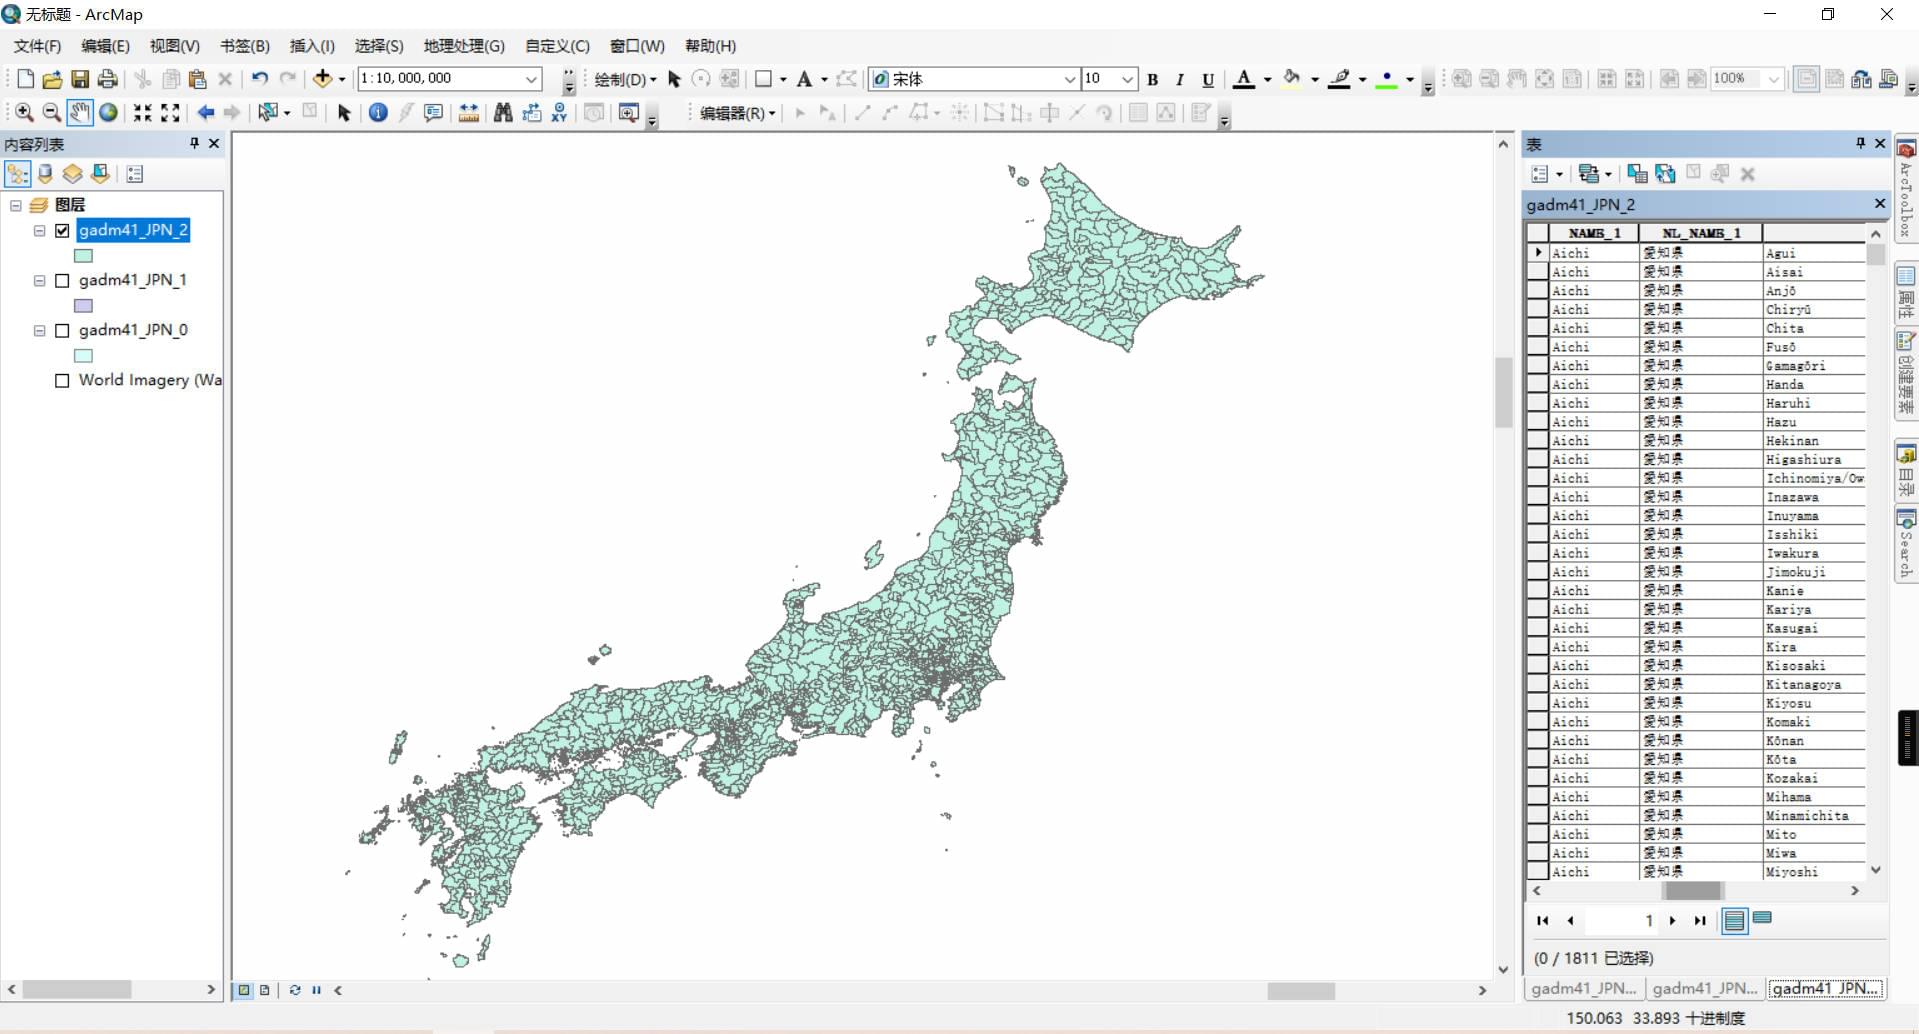Open the 文件(F) menu
This screenshot has height=1034, width=1919.
click(x=37, y=46)
